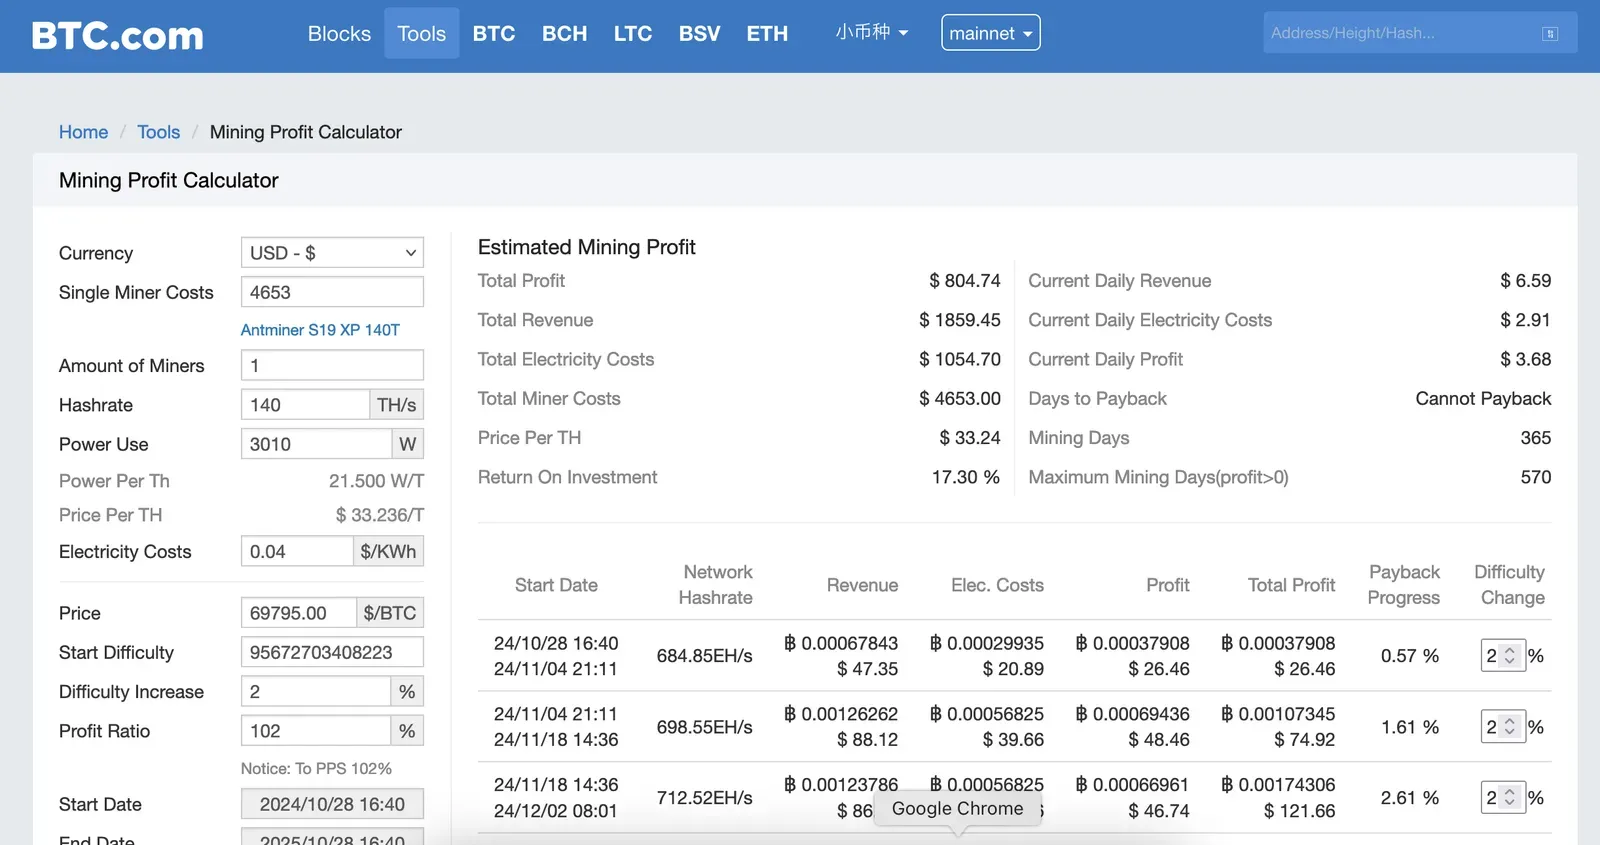Click the 0.57 % payback progress cell
Viewport: 1600px width, 845px height.
pos(1410,656)
